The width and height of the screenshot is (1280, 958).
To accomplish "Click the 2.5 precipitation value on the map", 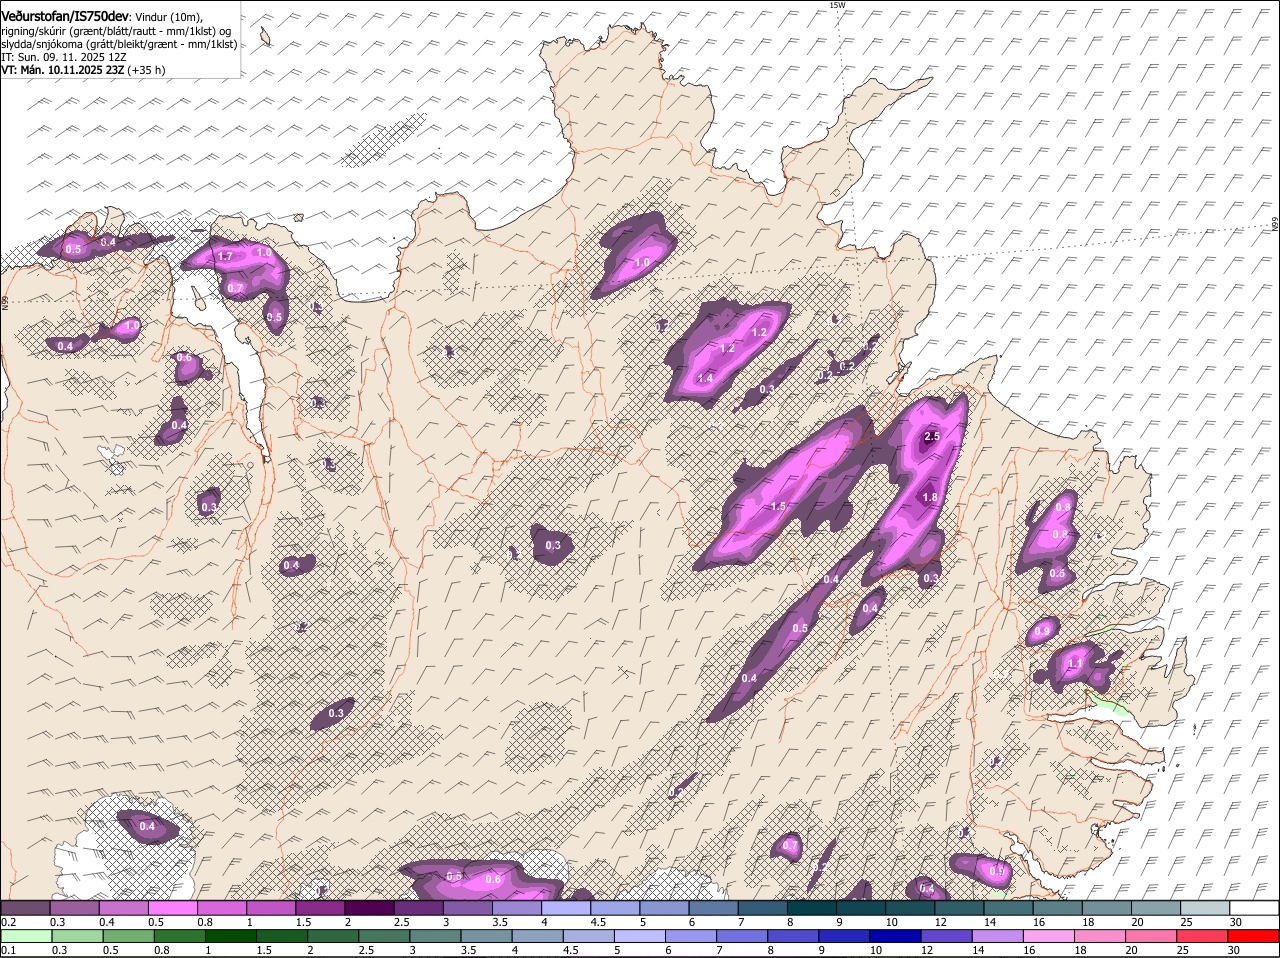I will point(932,437).
